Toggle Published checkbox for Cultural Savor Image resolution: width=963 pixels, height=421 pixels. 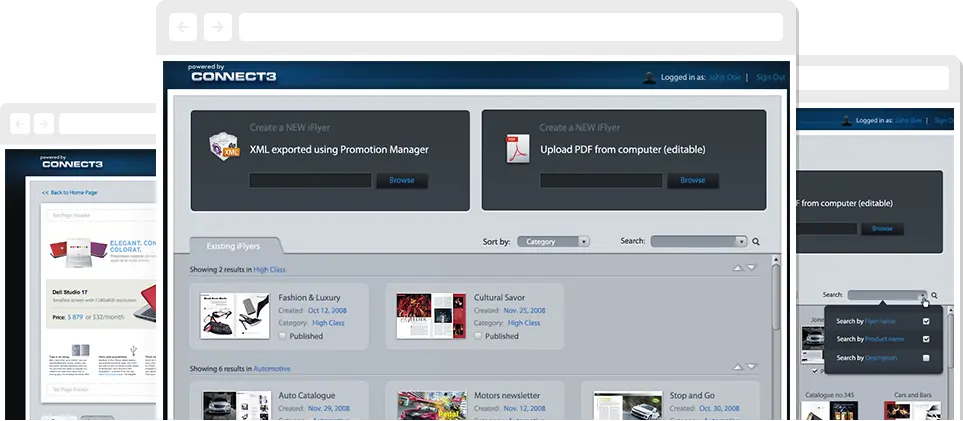479,336
